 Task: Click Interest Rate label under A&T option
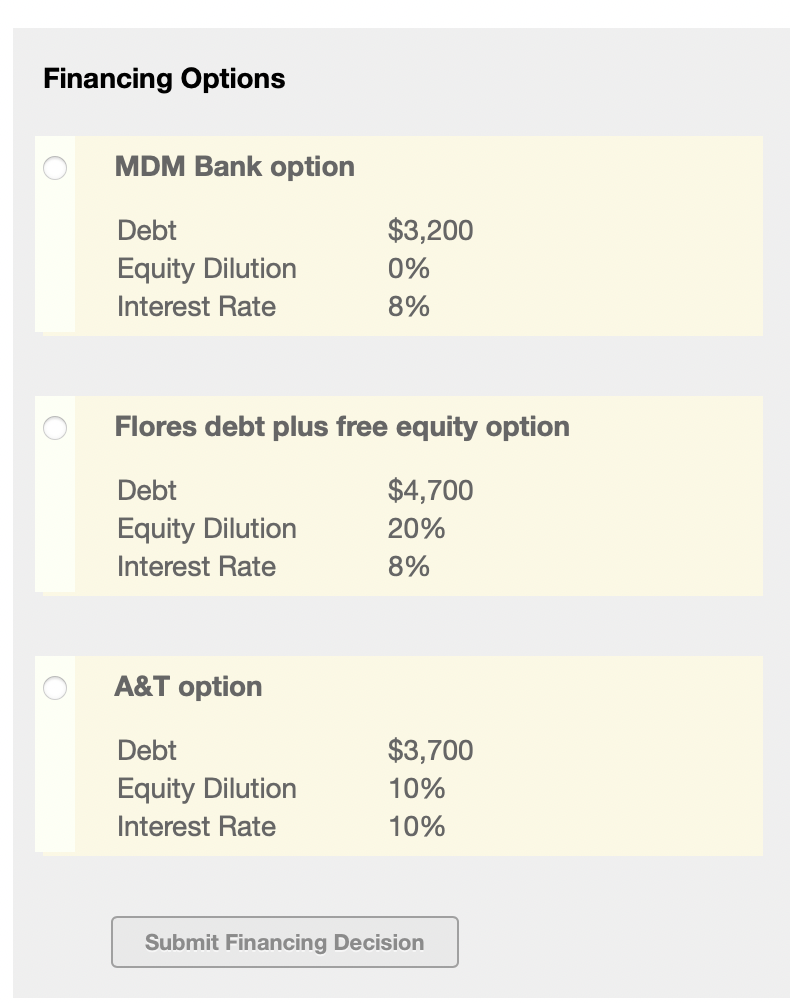point(196,827)
